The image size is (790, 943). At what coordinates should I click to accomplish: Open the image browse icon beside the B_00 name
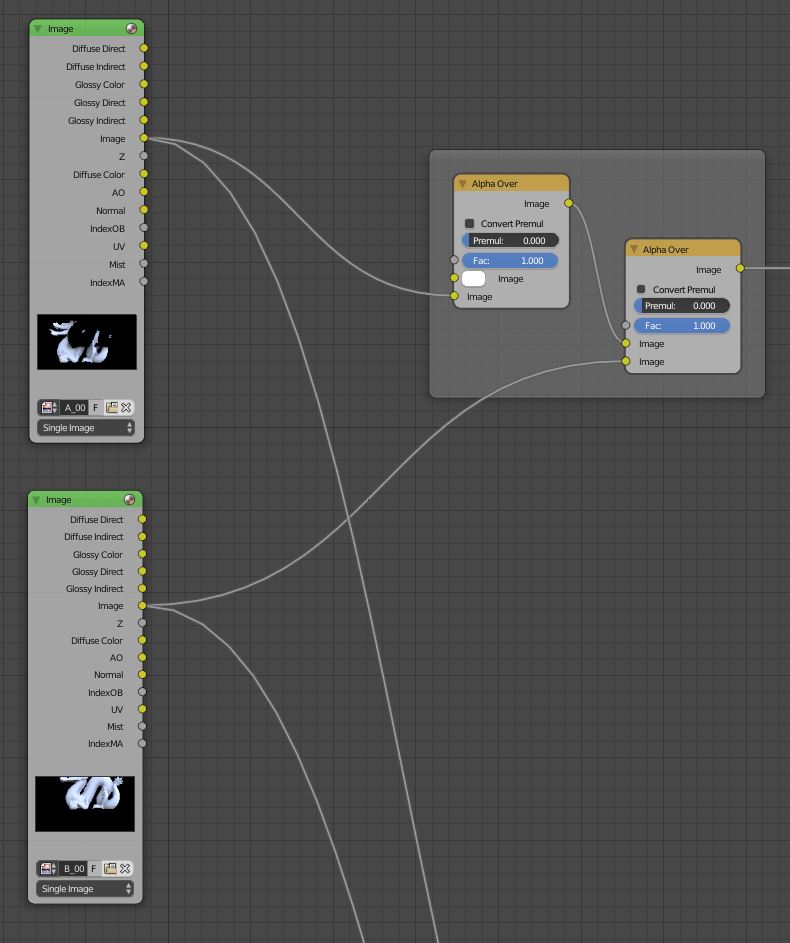pyautogui.click(x=47, y=868)
